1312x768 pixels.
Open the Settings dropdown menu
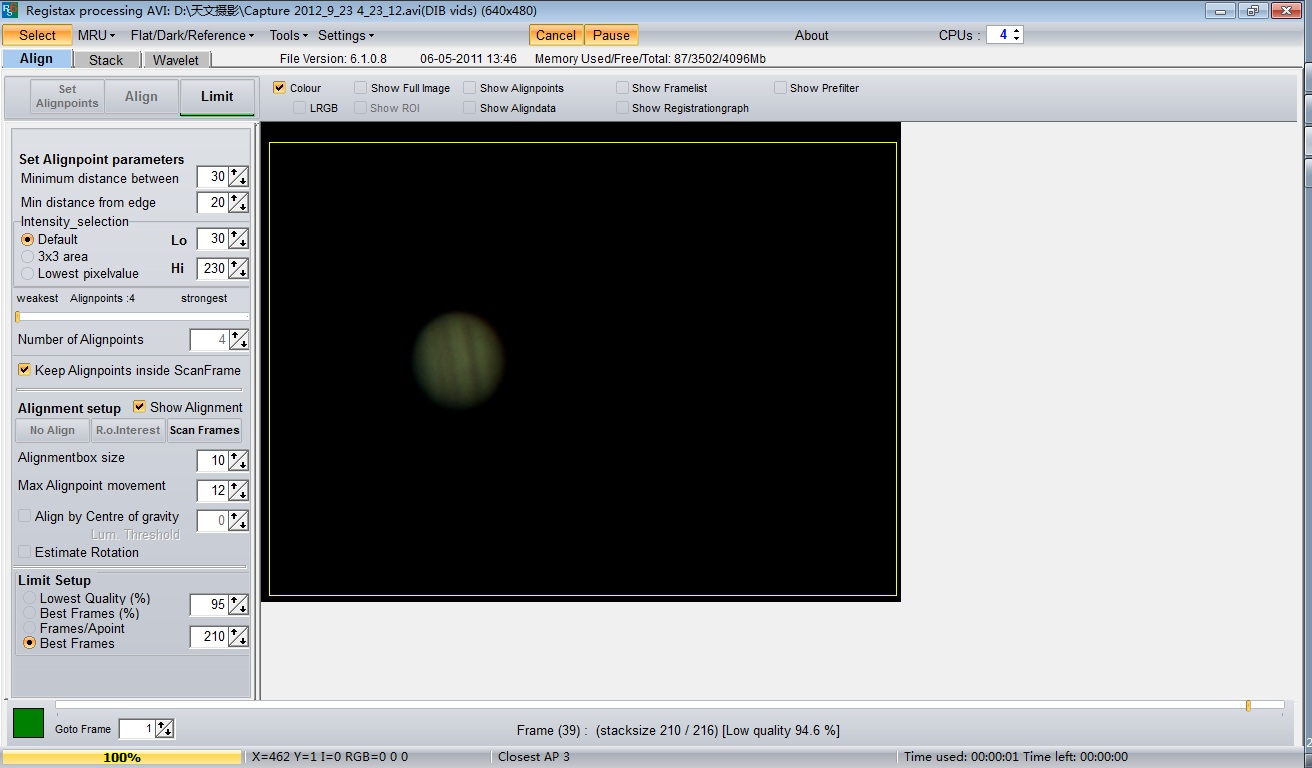[346, 35]
